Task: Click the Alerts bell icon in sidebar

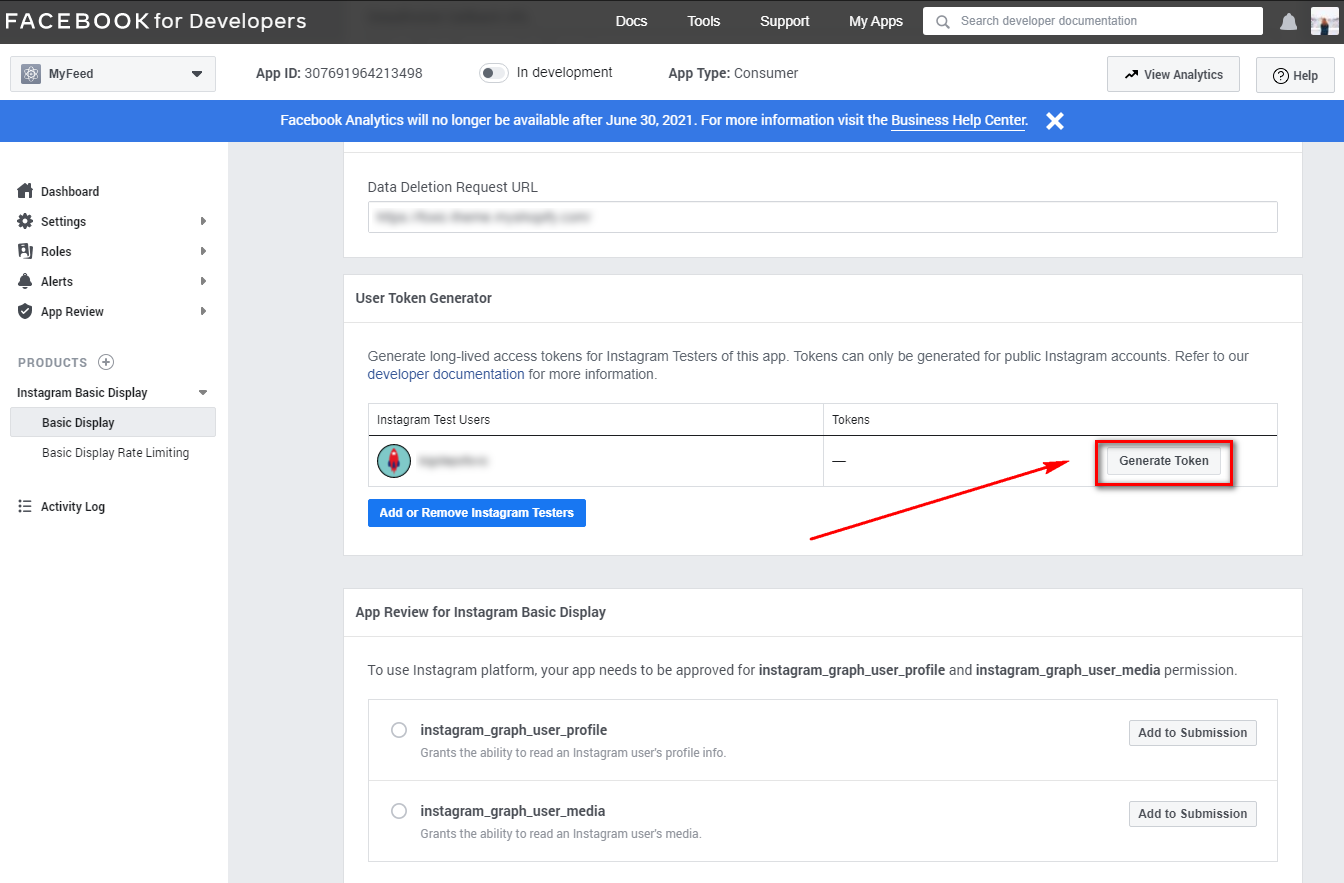Action: (26, 282)
